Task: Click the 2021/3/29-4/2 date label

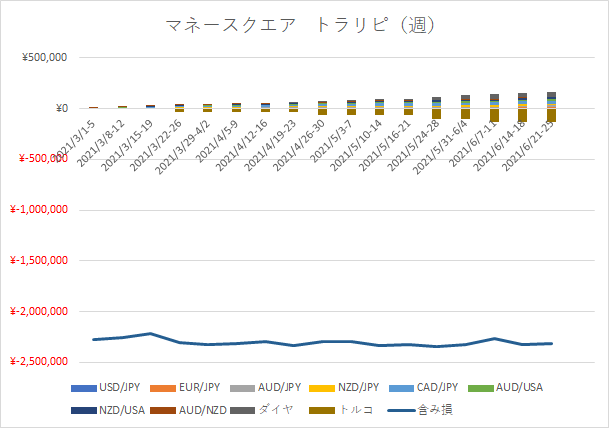Action: tap(183, 147)
